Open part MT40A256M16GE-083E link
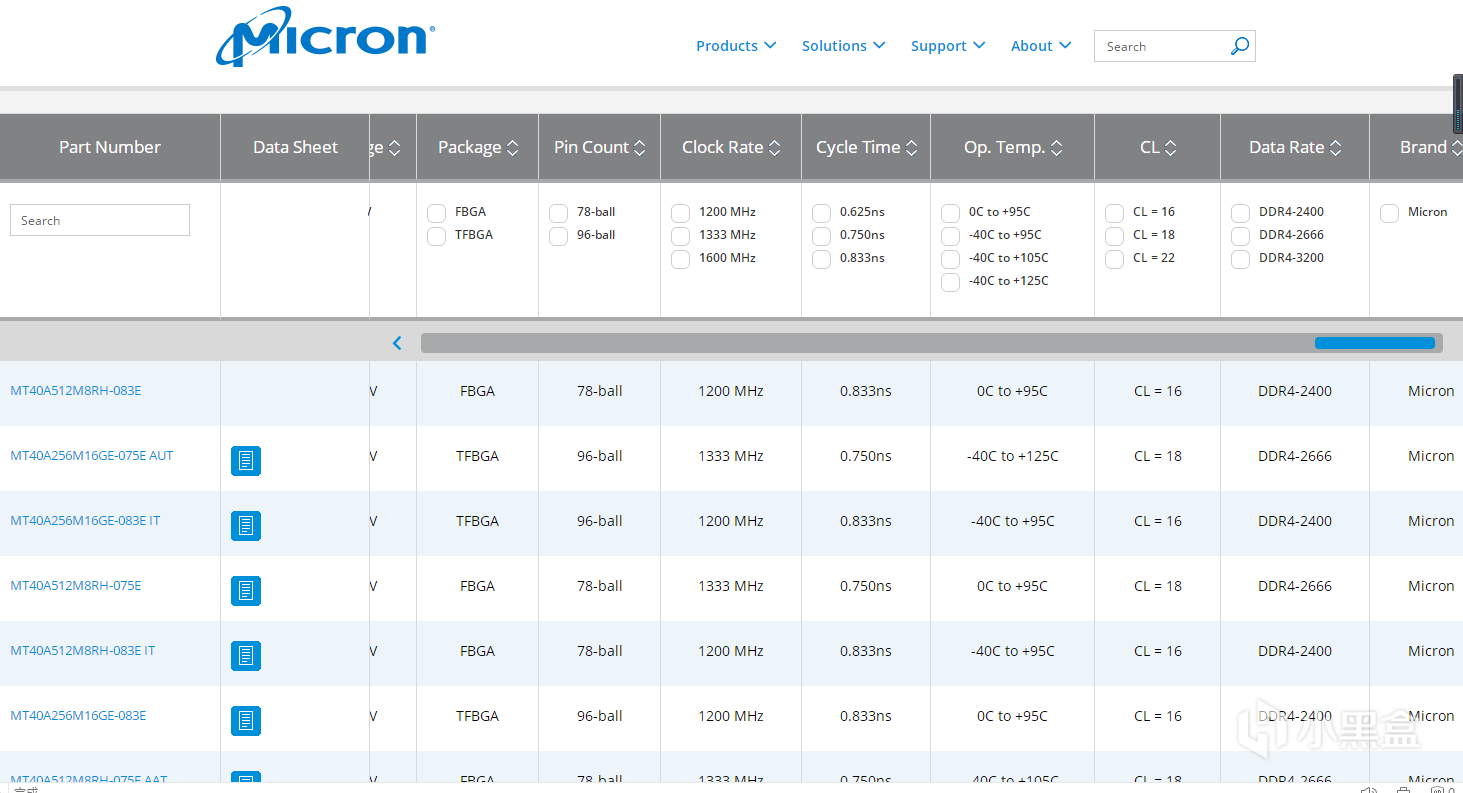 (x=78, y=716)
